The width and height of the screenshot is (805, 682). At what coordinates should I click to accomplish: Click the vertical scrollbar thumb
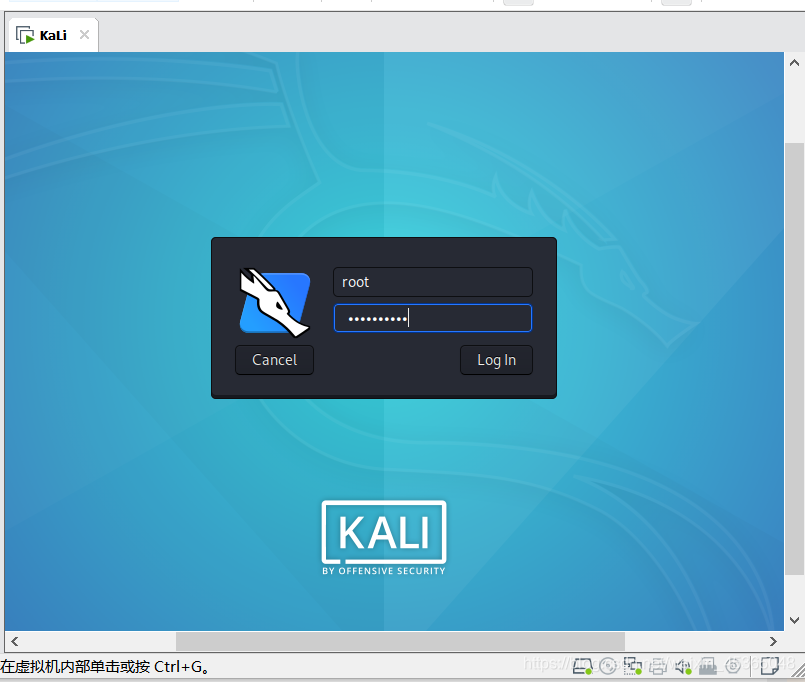pos(794,359)
